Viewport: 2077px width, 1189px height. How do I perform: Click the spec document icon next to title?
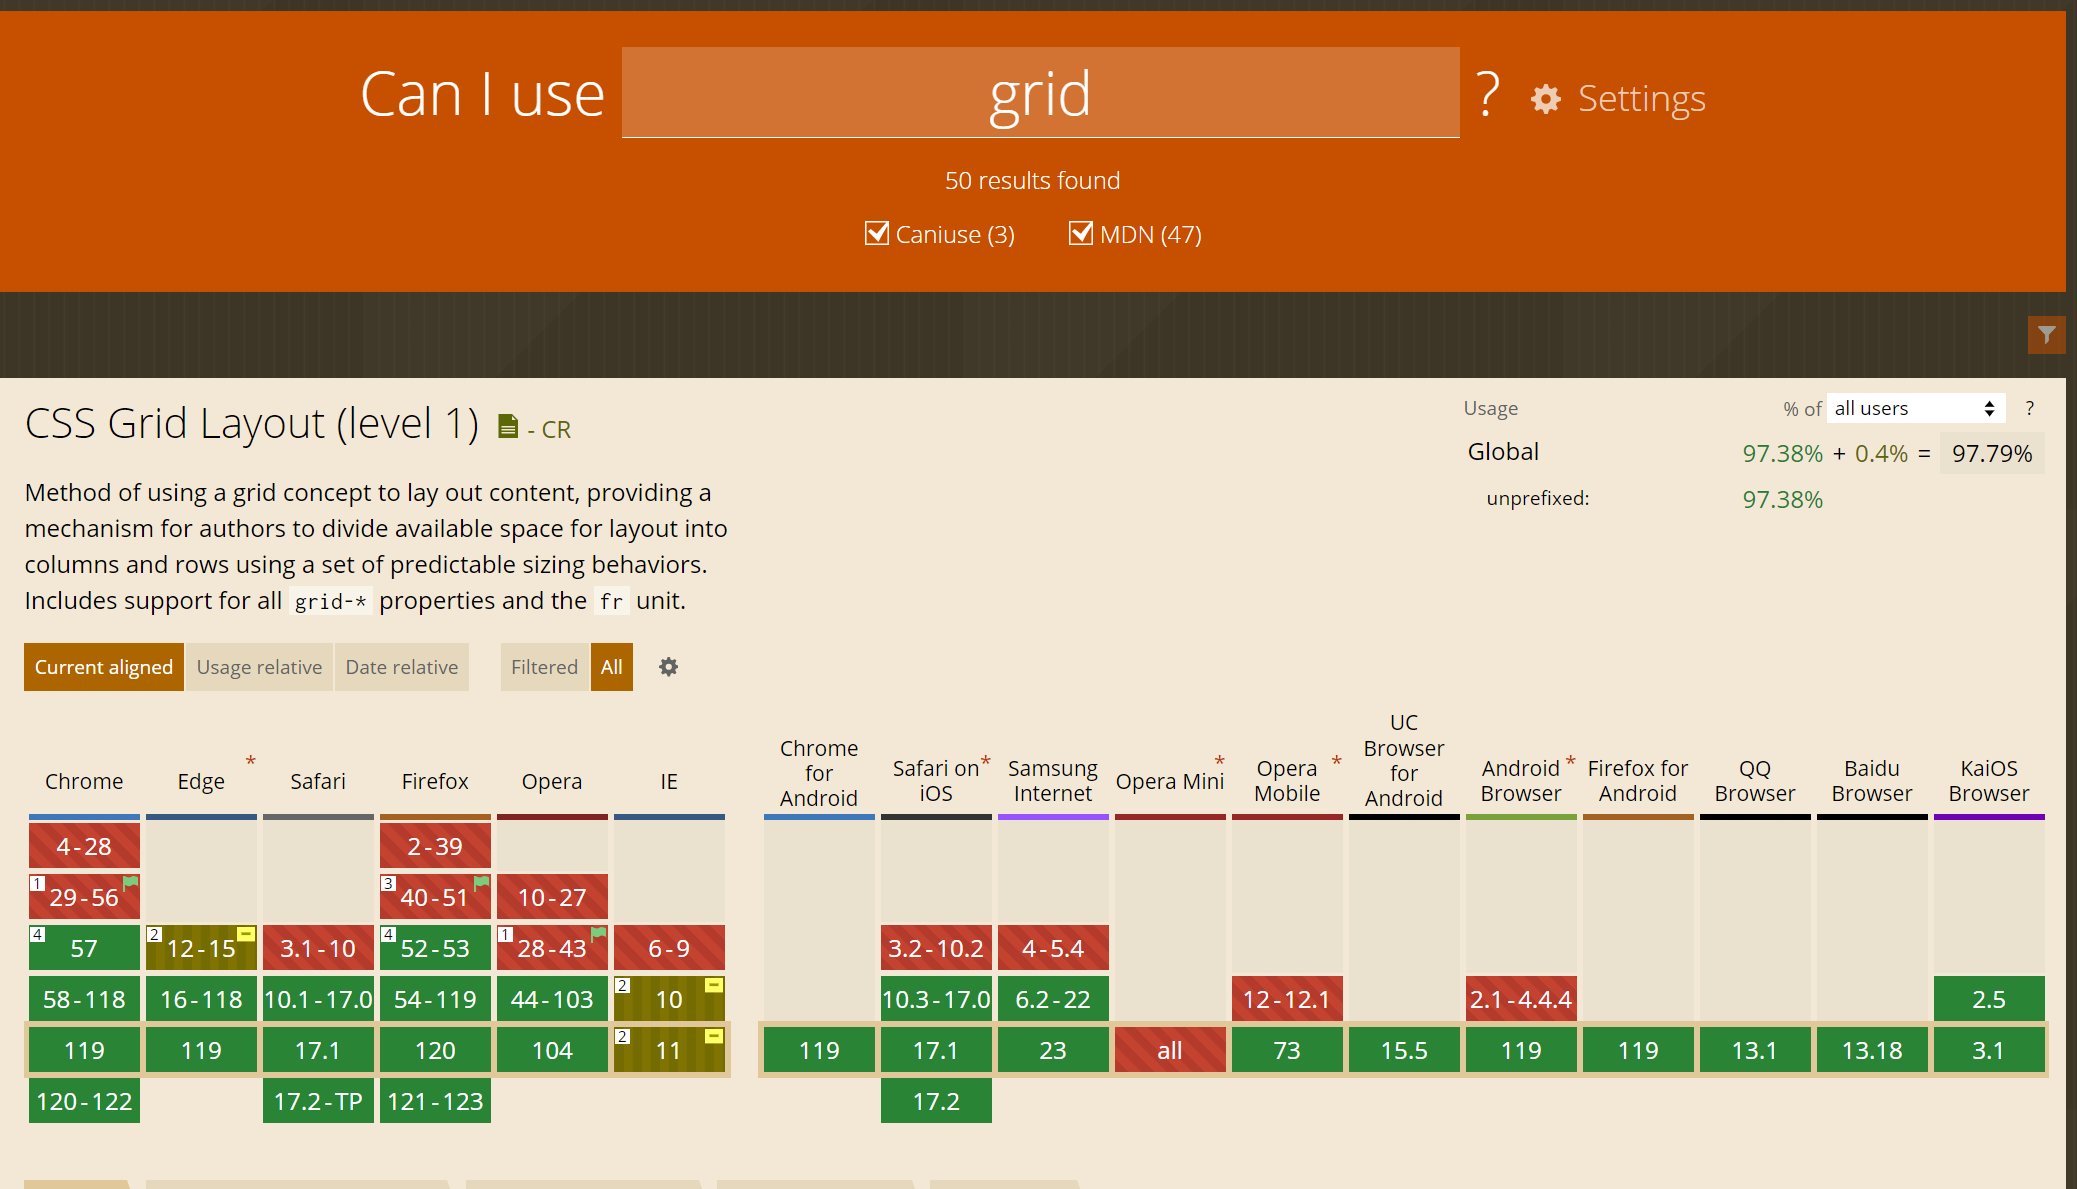click(508, 427)
